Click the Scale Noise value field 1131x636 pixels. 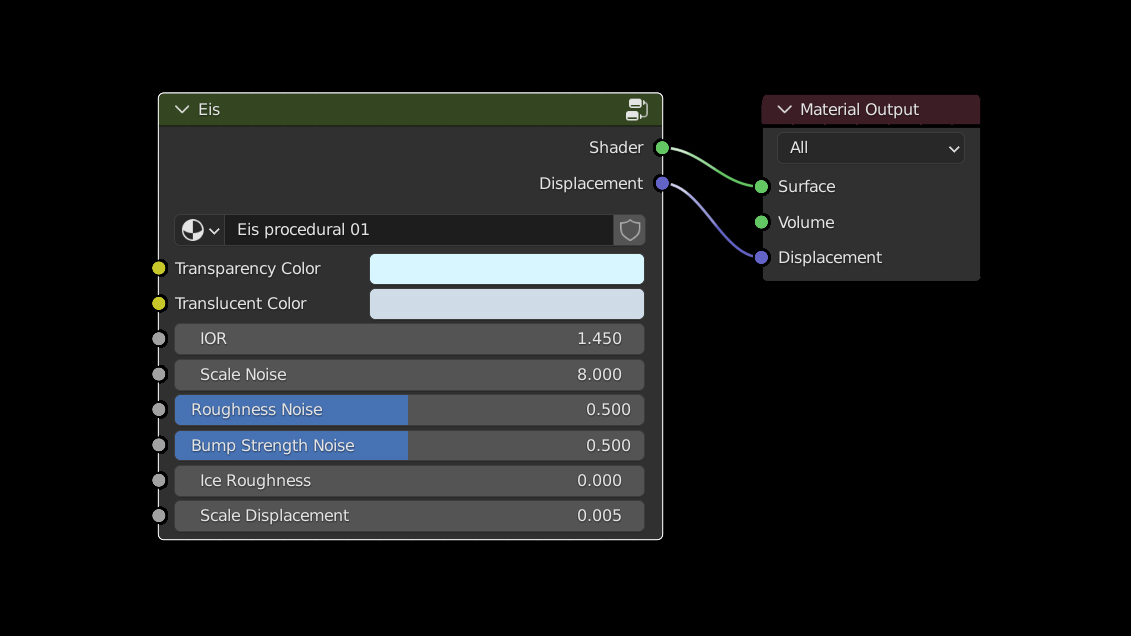click(409, 375)
